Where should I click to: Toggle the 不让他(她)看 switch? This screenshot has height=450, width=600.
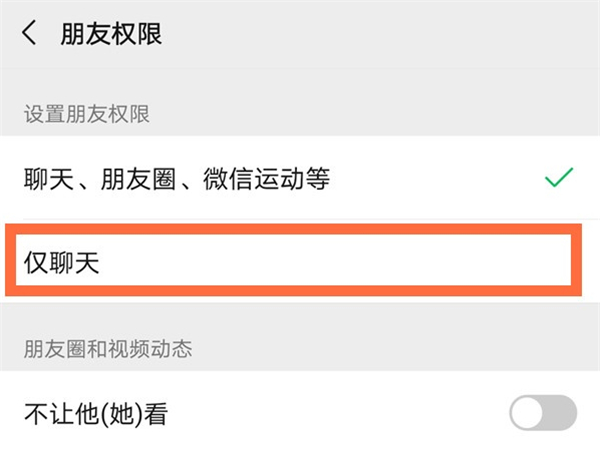point(543,412)
